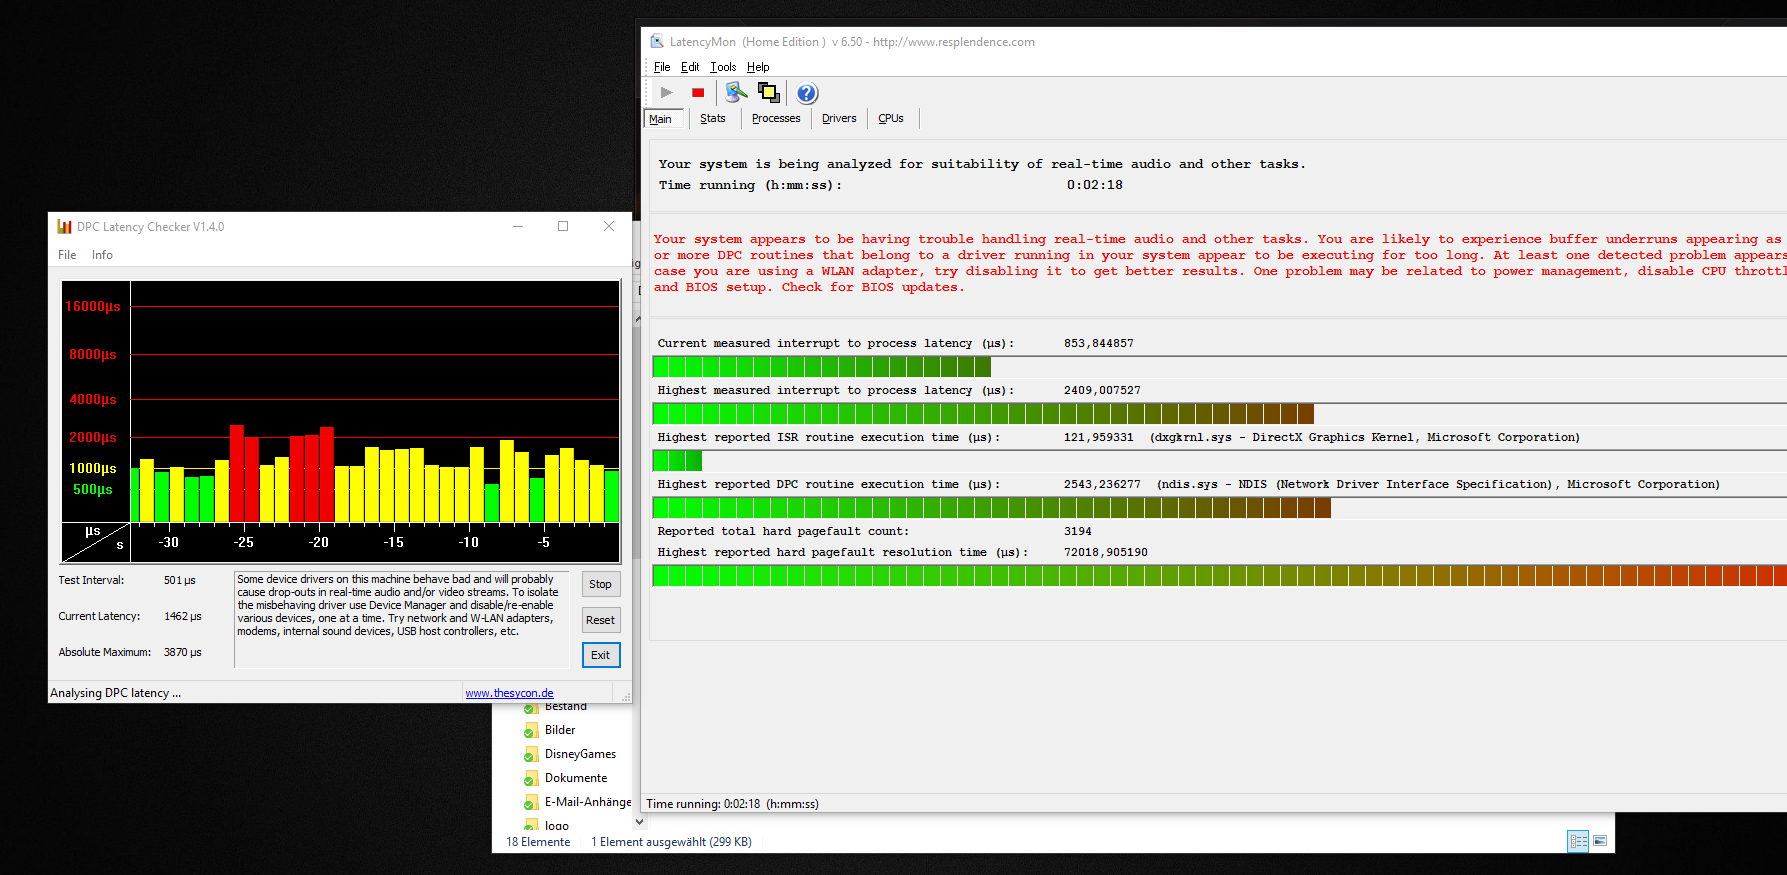Switch to the CPUs tab
Screen dimensions: 1787x875
coord(891,118)
